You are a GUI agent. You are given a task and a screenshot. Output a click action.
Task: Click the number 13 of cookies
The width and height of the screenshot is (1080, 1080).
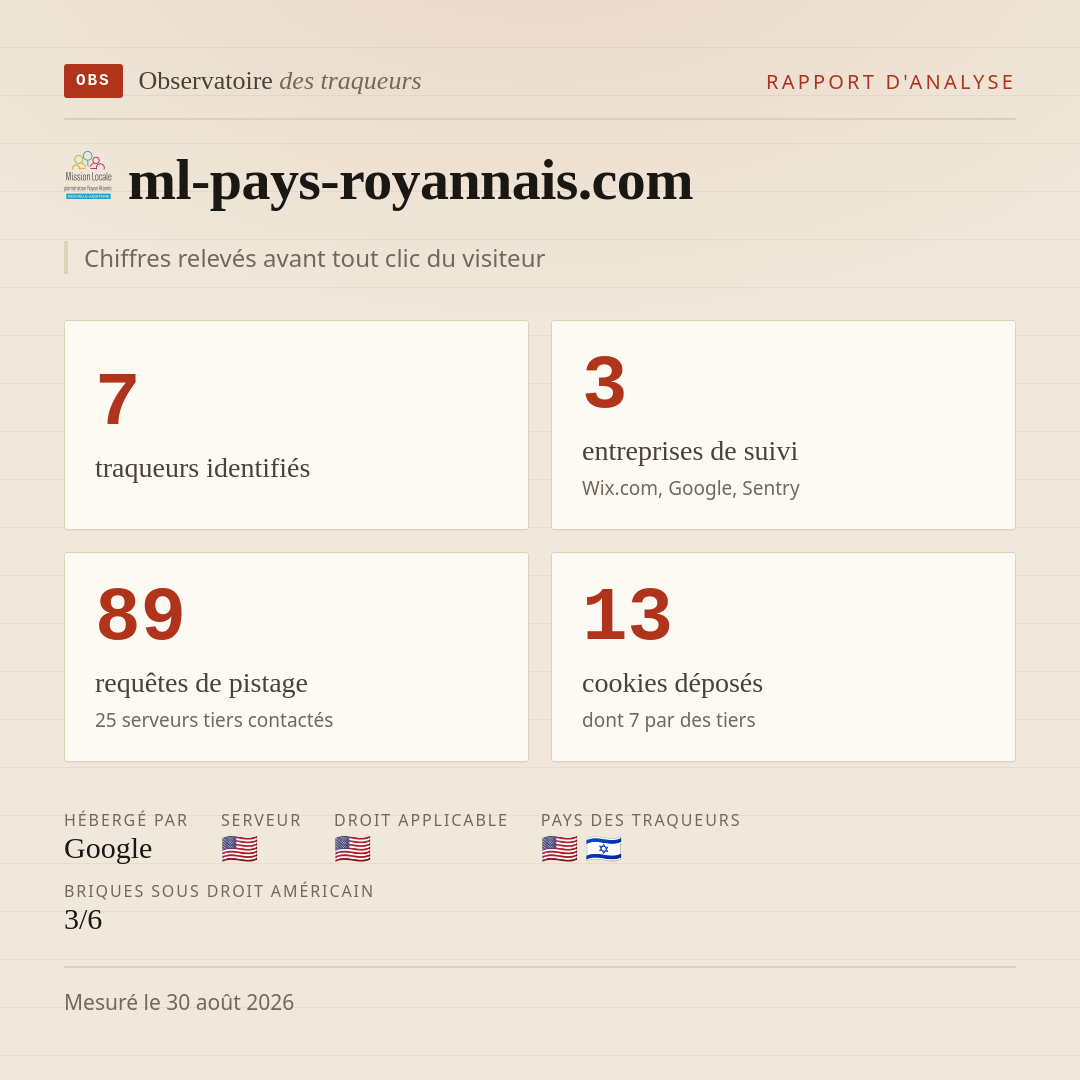coord(627,614)
